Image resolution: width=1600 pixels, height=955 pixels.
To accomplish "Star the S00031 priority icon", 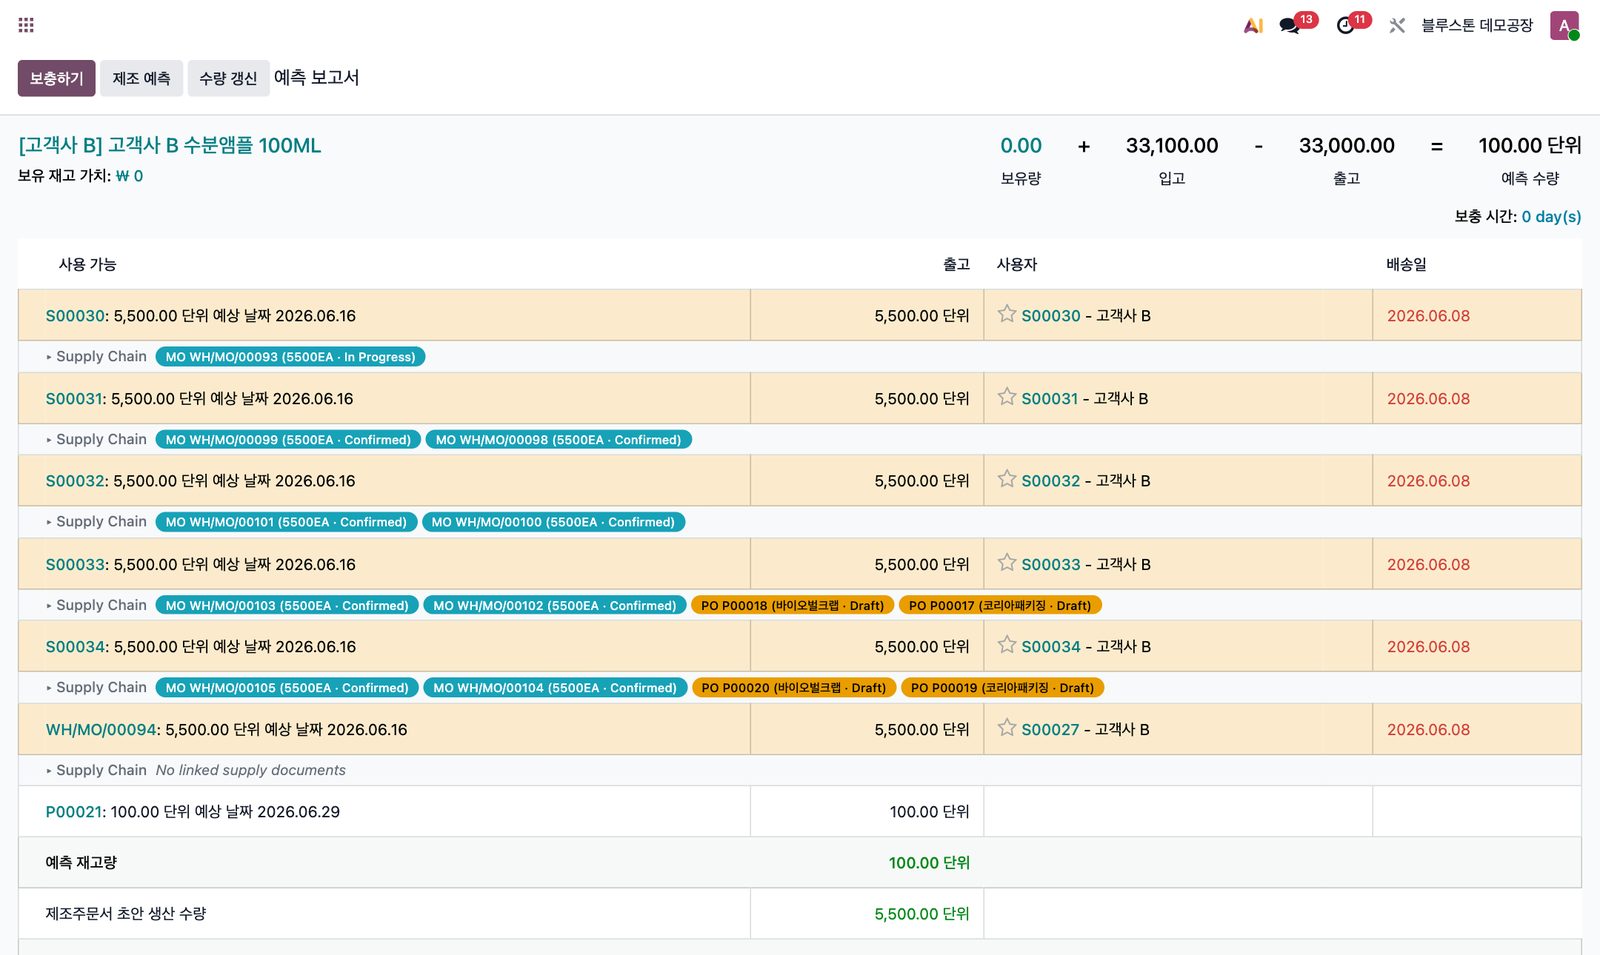I will tap(1007, 397).
